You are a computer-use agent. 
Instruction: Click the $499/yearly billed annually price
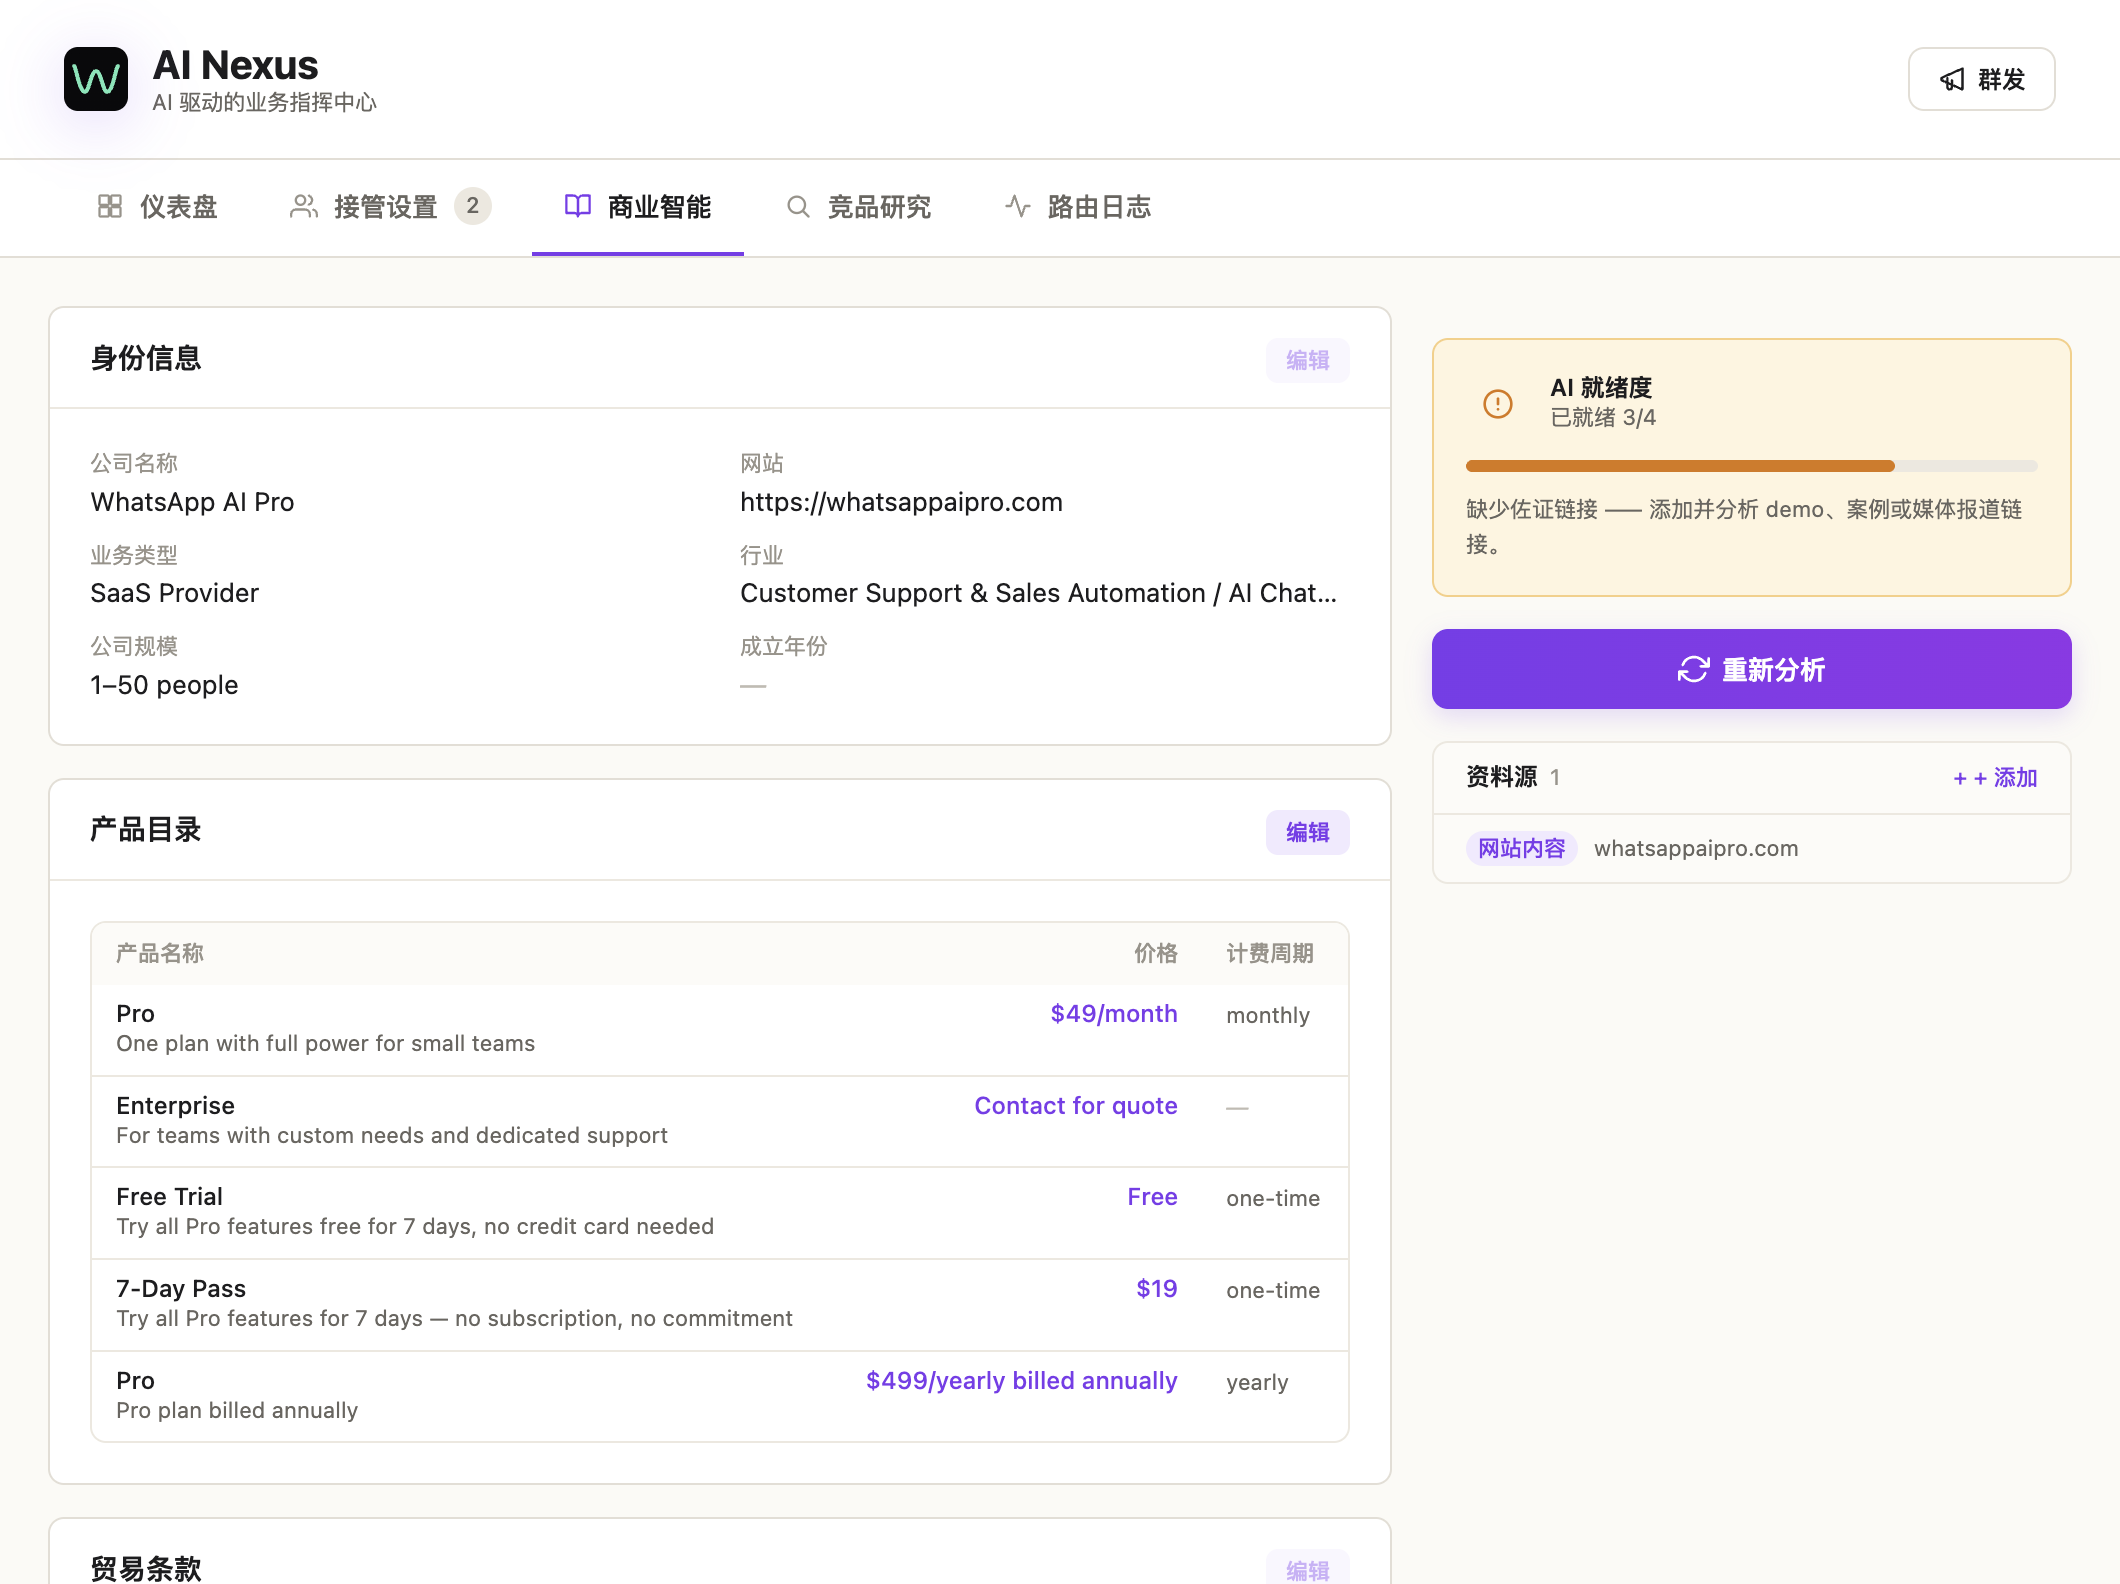[1021, 1381]
